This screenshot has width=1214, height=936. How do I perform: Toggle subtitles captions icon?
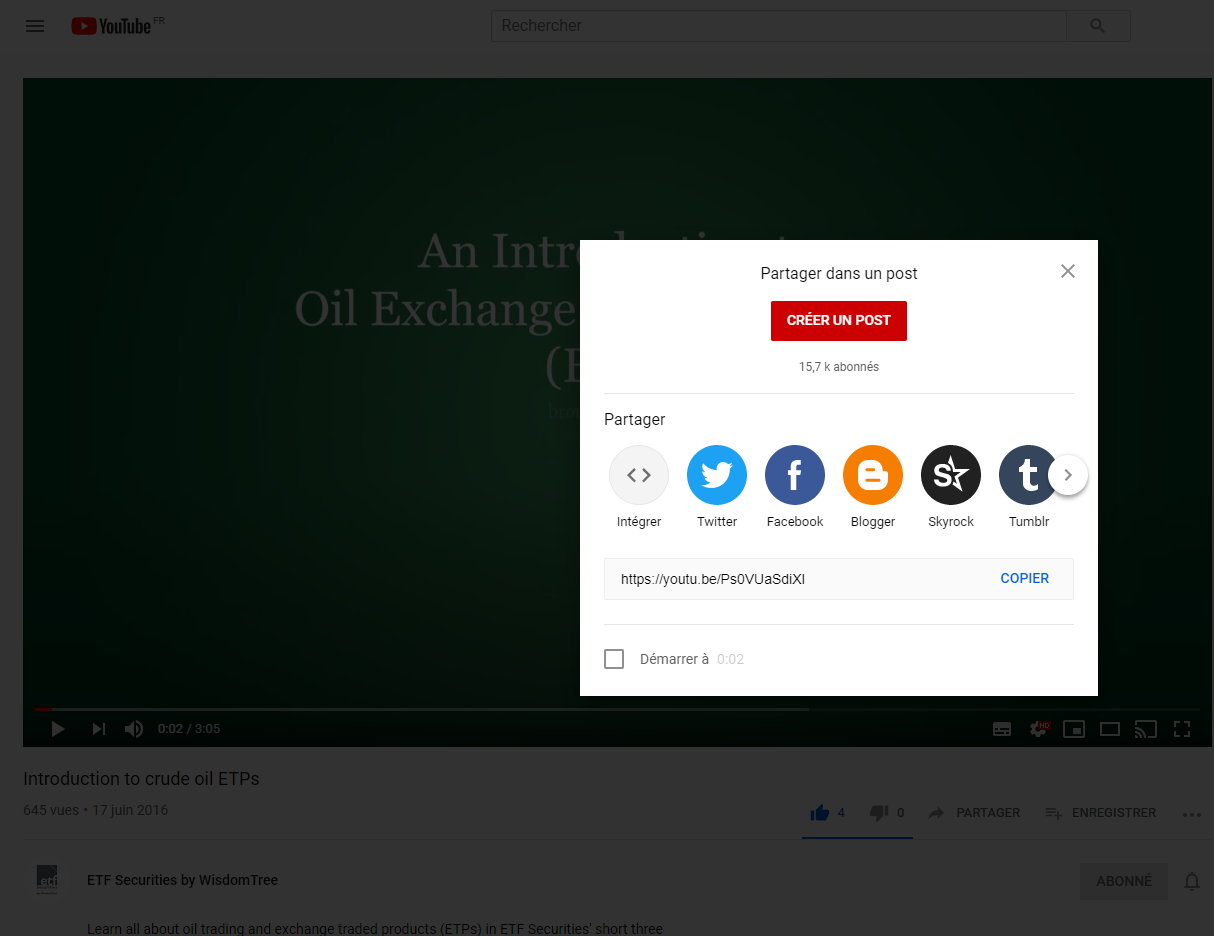tap(1002, 729)
